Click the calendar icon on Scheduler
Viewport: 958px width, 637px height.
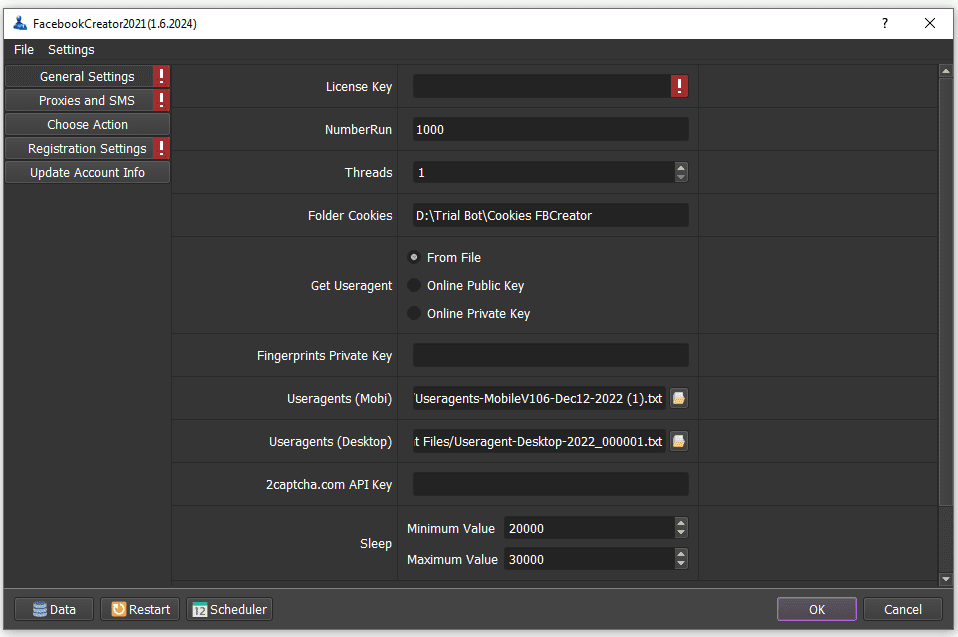coord(200,610)
